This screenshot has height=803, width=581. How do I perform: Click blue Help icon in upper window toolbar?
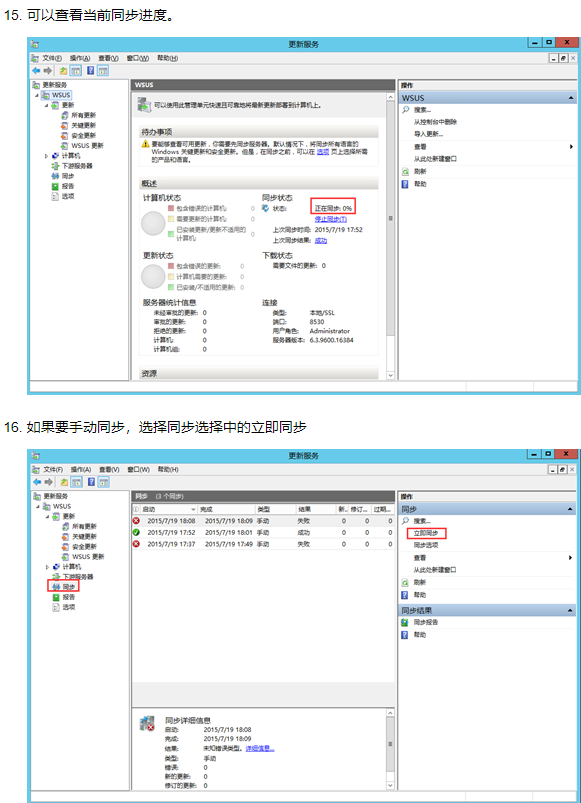pyautogui.click(x=91, y=71)
